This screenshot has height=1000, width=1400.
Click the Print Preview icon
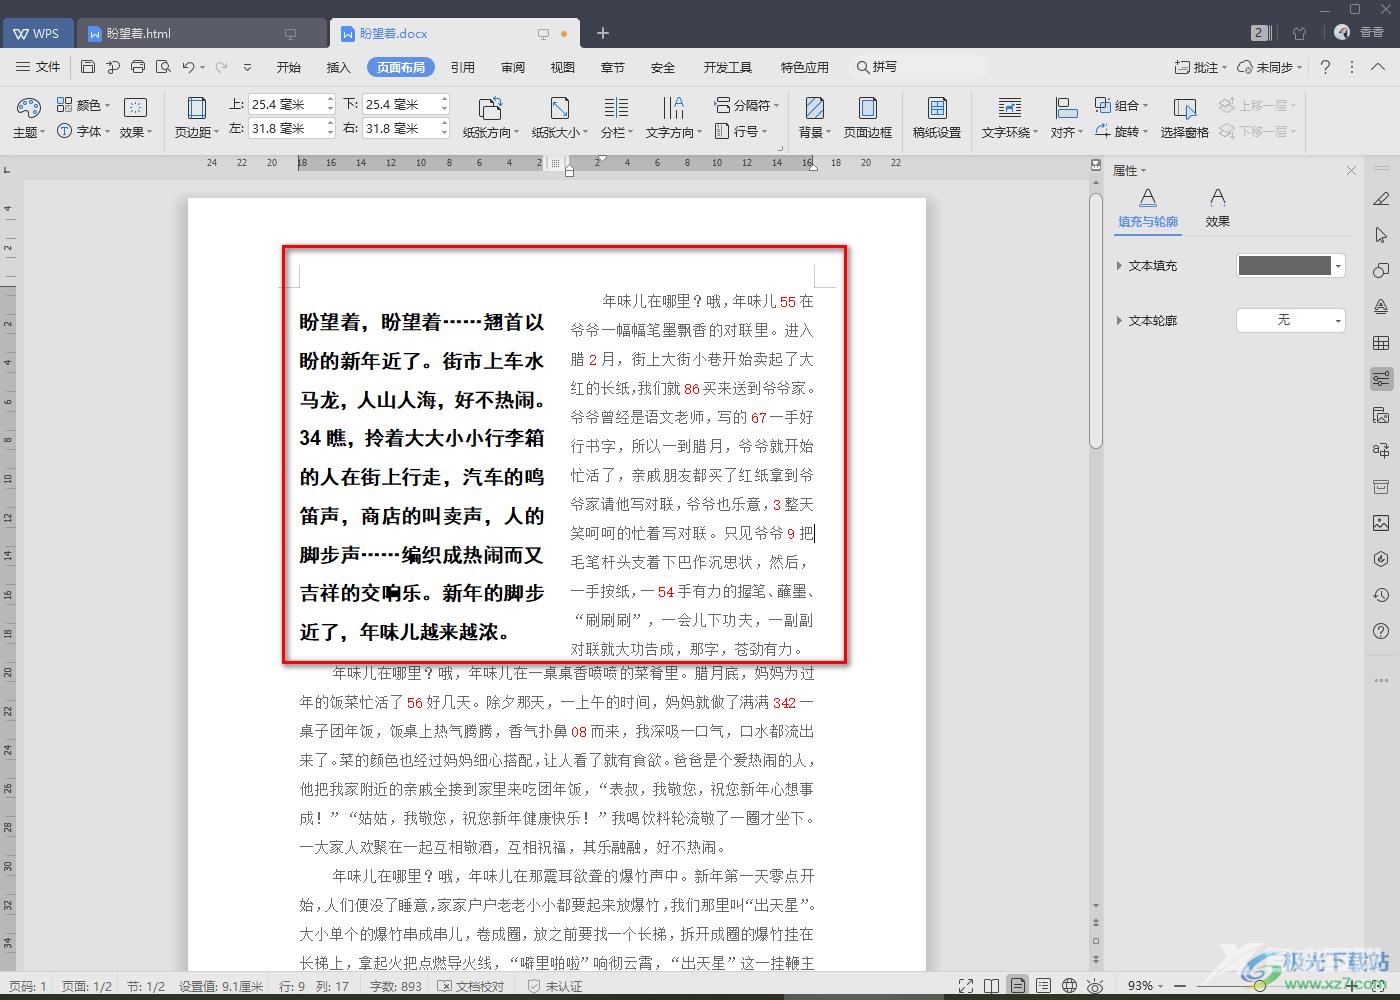163,67
